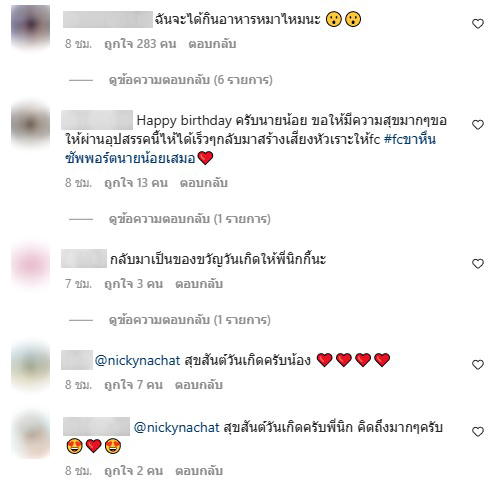Image resolution: width=496 pixels, height=487 pixels.
Task: Tap heart beside the bottom comment
Action: [x=478, y=432]
